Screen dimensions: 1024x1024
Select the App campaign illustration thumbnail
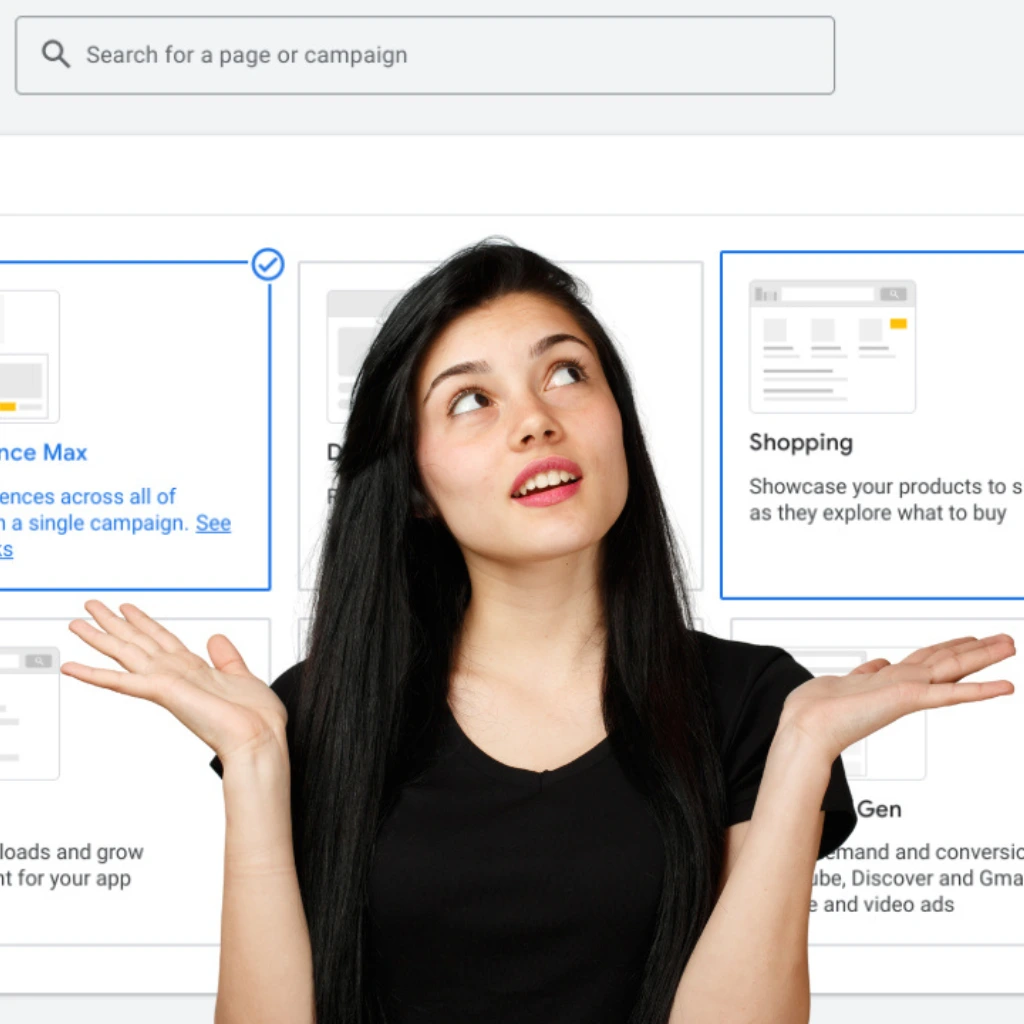[x=29, y=712]
